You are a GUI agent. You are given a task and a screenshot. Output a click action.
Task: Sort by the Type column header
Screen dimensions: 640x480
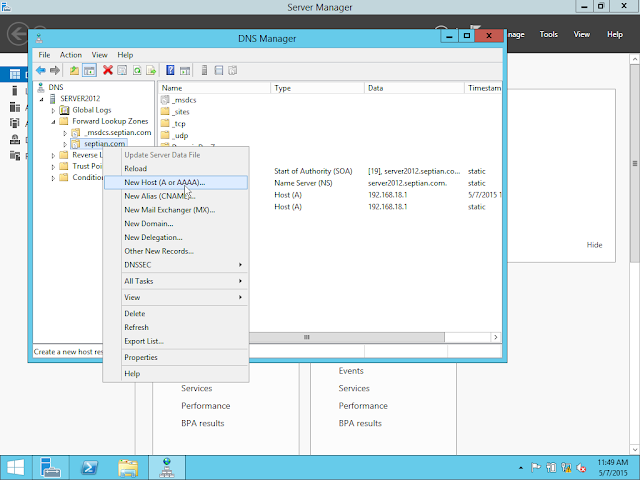pos(318,88)
